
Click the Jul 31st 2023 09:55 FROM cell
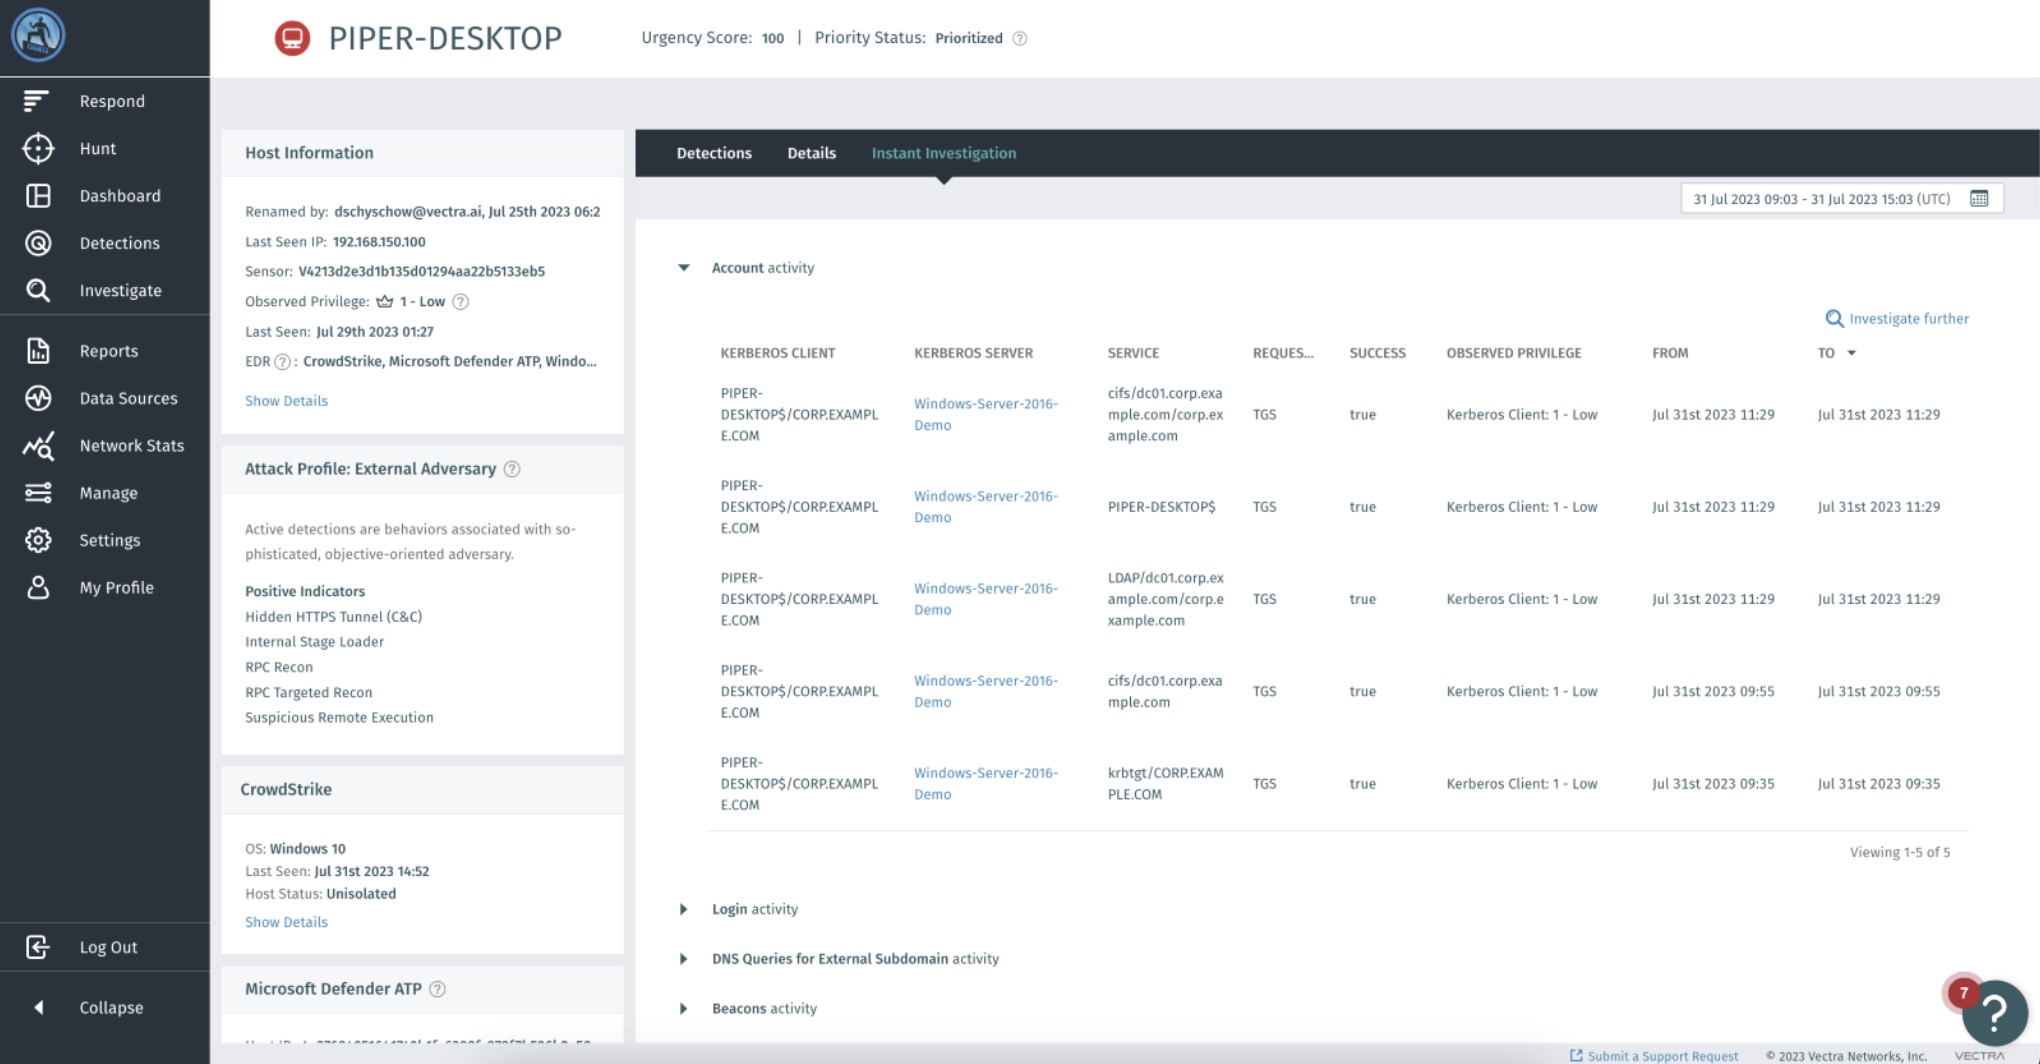coord(1713,691)
